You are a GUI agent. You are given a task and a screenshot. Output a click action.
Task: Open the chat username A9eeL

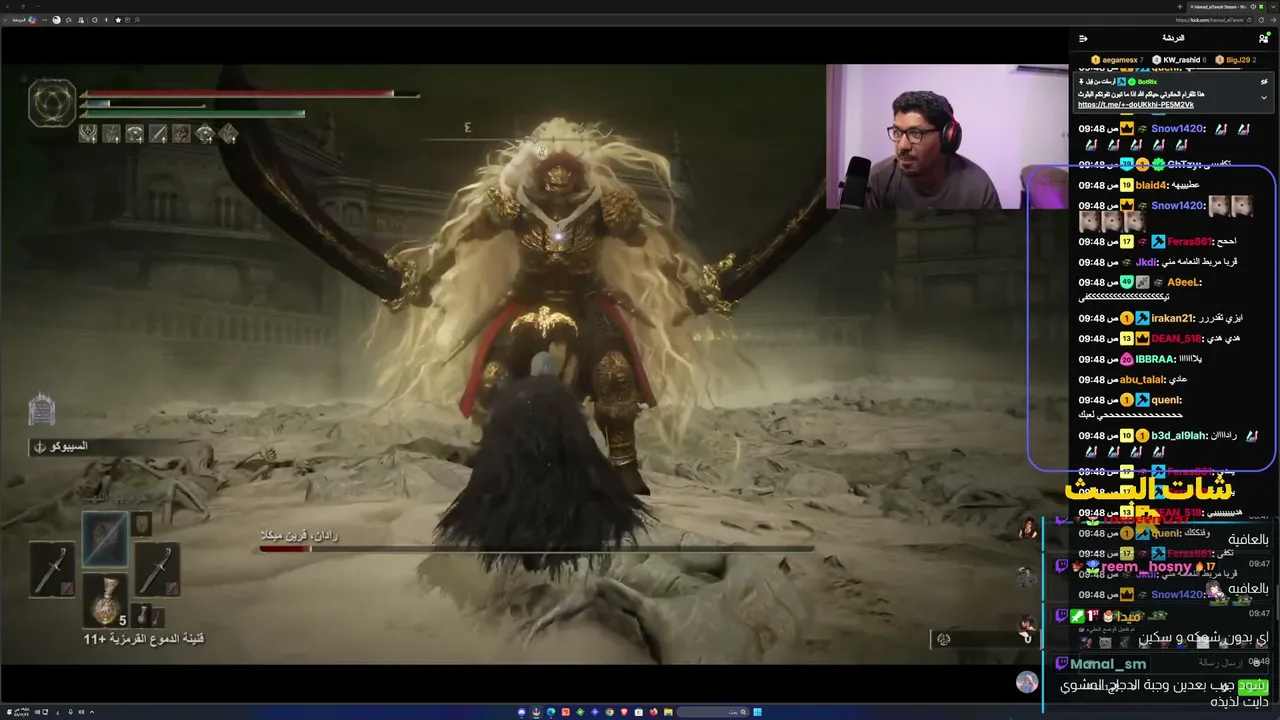[x=1184, y=282]
